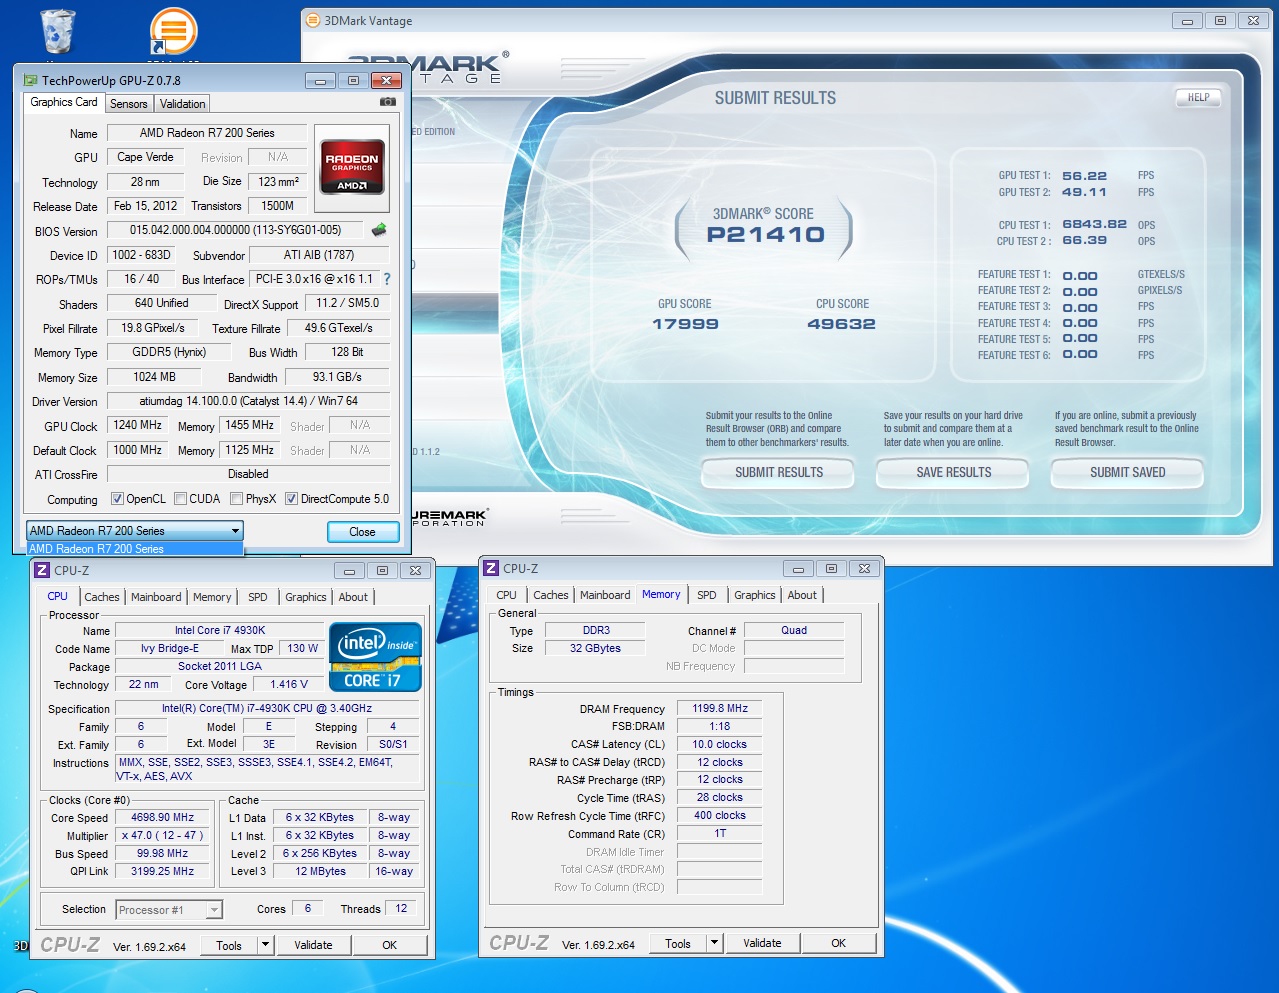Click OK in Memory CPU-Z window
Screen dimensions: 1279x993
click(x=839, y=943)
